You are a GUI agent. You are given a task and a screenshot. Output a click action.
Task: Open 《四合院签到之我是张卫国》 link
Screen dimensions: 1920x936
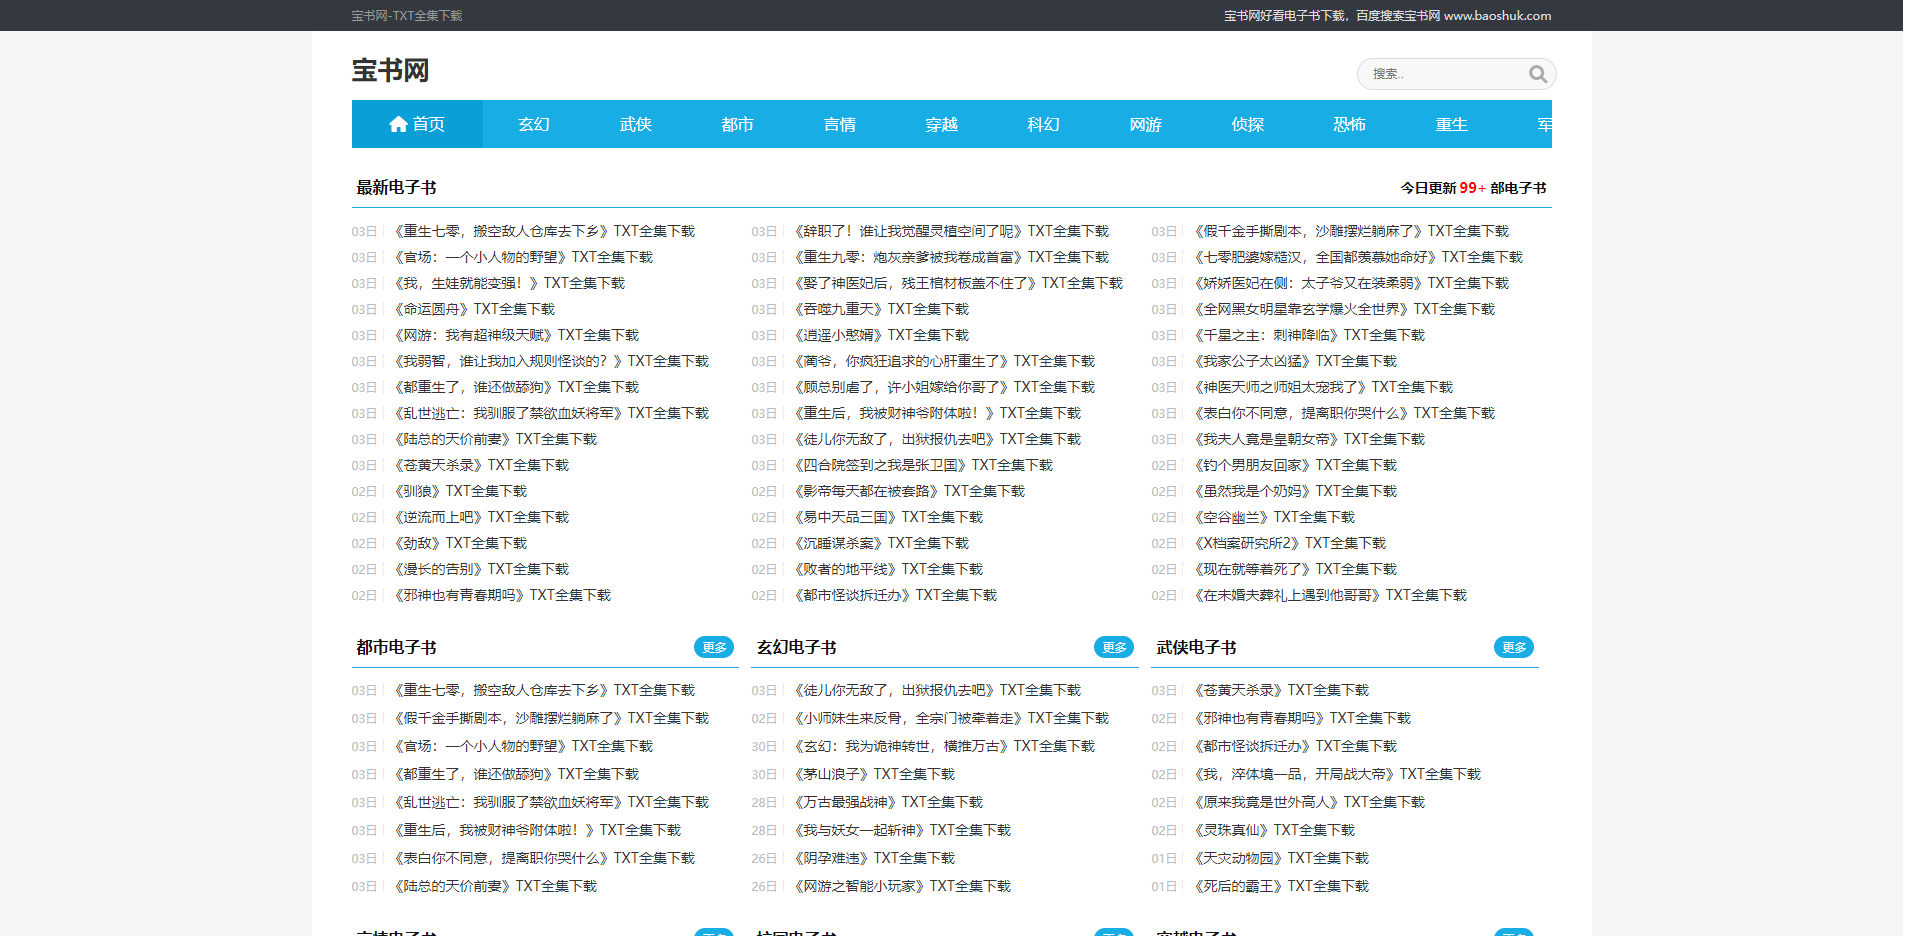click(x=921, y=465)
